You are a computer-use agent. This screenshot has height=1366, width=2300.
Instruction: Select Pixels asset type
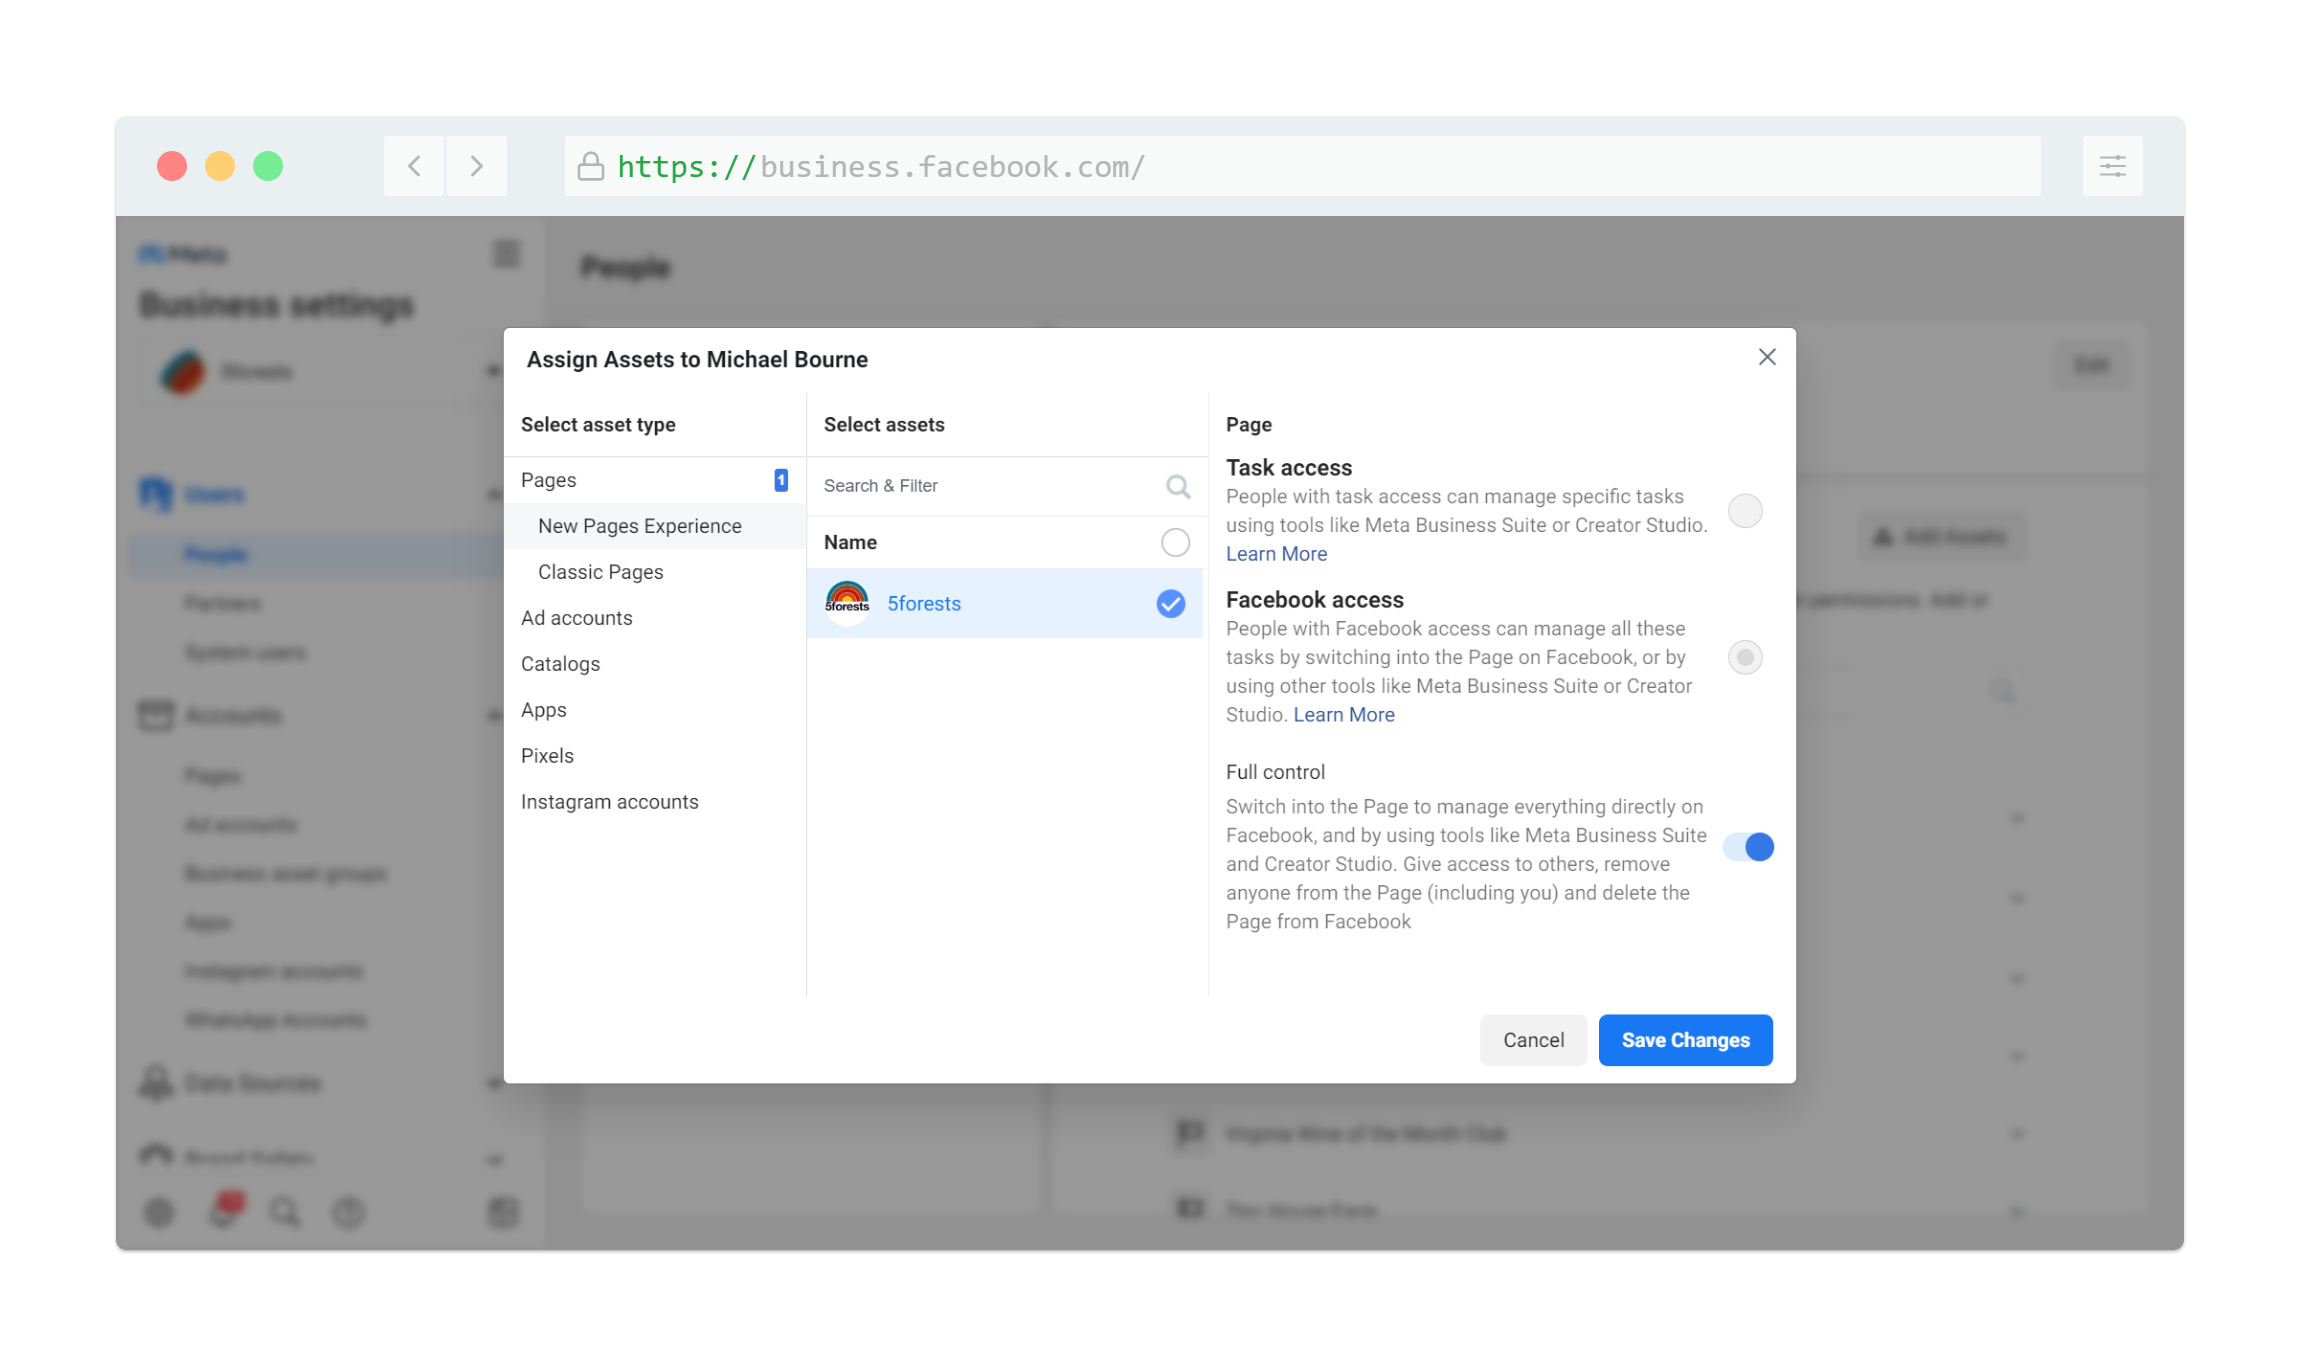654,756
